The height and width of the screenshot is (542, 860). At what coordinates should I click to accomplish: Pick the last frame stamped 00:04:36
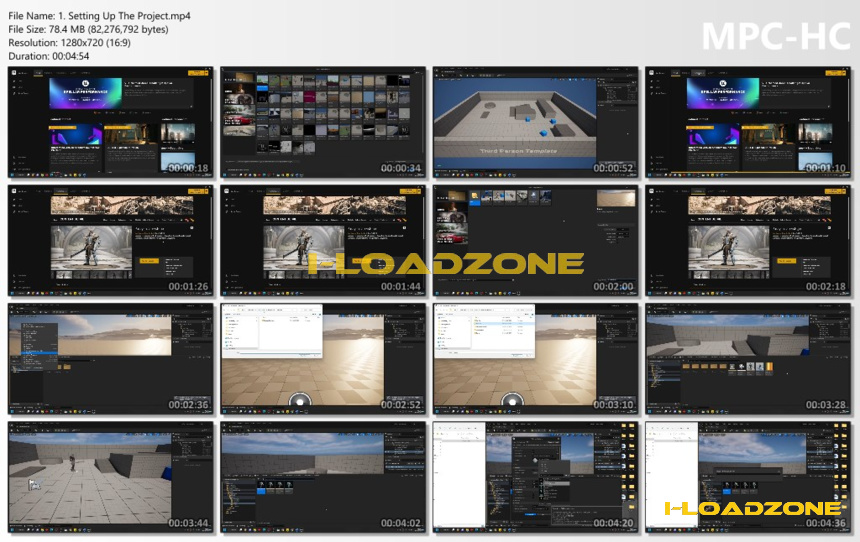click(x=748, y=477)
